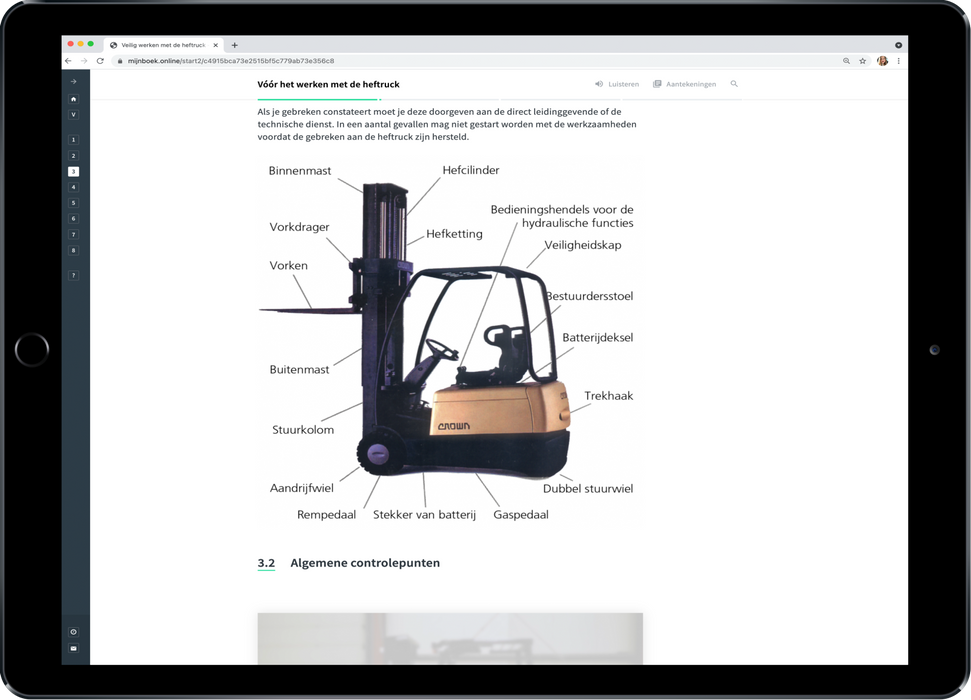Bookmark the page with the star icon

862,61
